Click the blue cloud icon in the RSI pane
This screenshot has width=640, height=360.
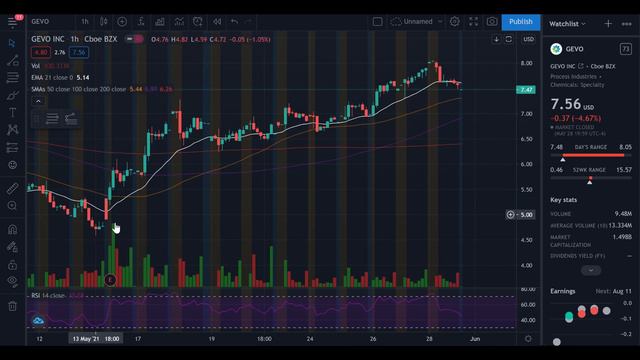pos(38,321)
